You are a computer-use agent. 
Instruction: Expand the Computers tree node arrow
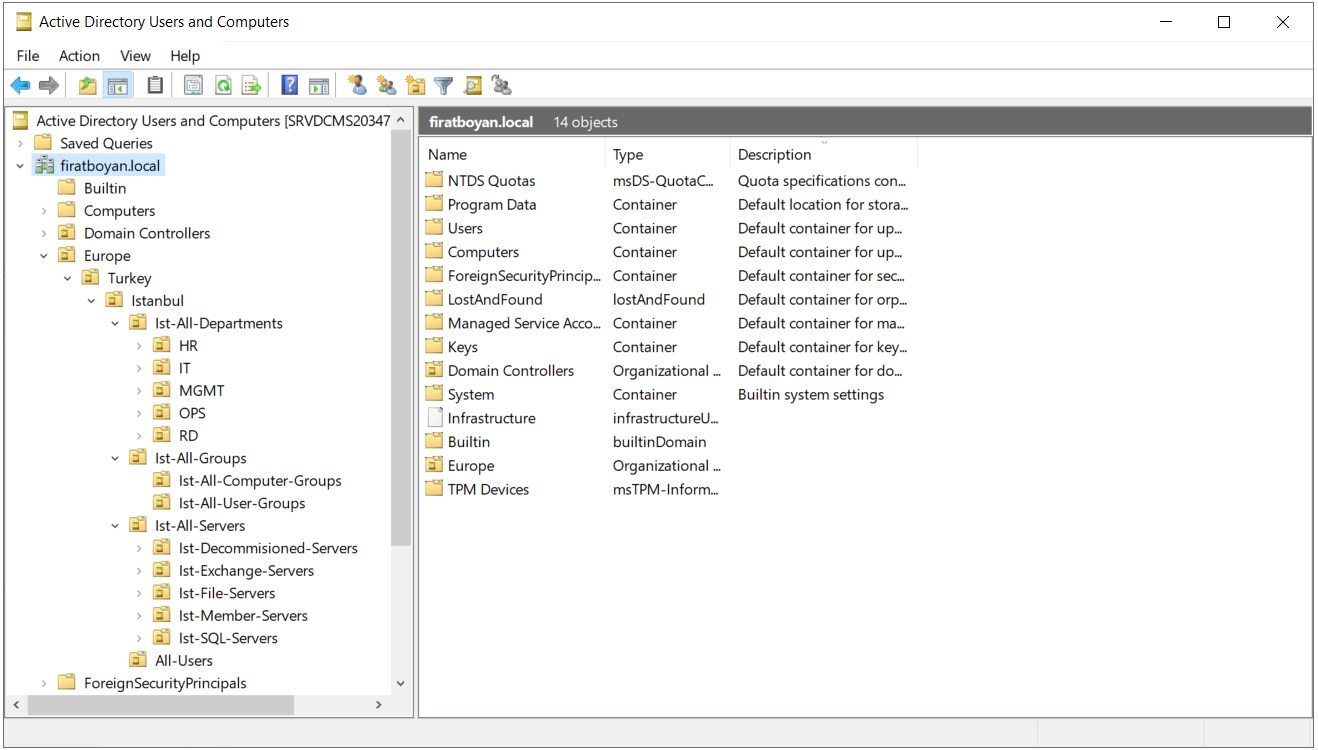[44, 211]
